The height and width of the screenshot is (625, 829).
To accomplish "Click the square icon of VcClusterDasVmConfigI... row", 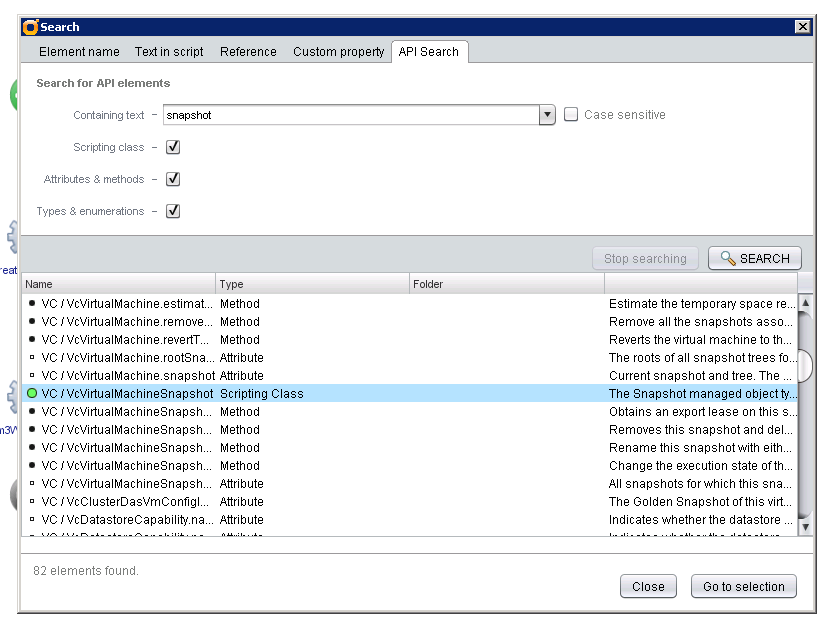I will (x=32, y=501).
